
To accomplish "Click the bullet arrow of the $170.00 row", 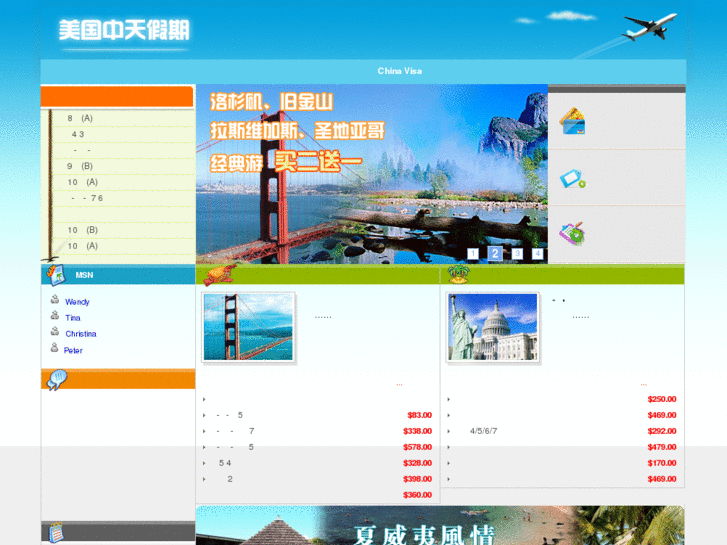I will point(449,463).
